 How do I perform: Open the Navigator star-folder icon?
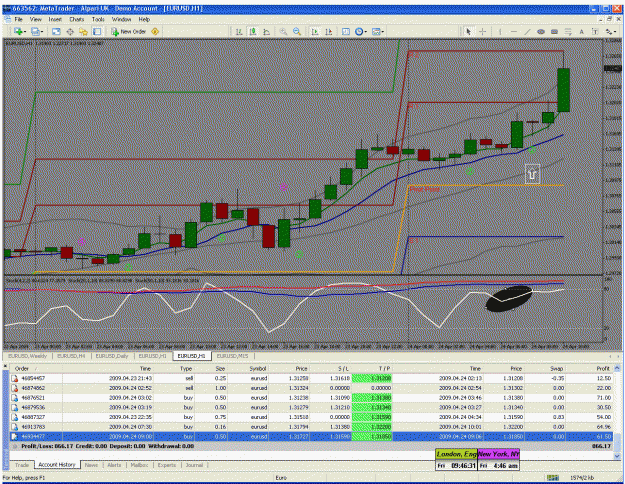[x=83, y=31]
